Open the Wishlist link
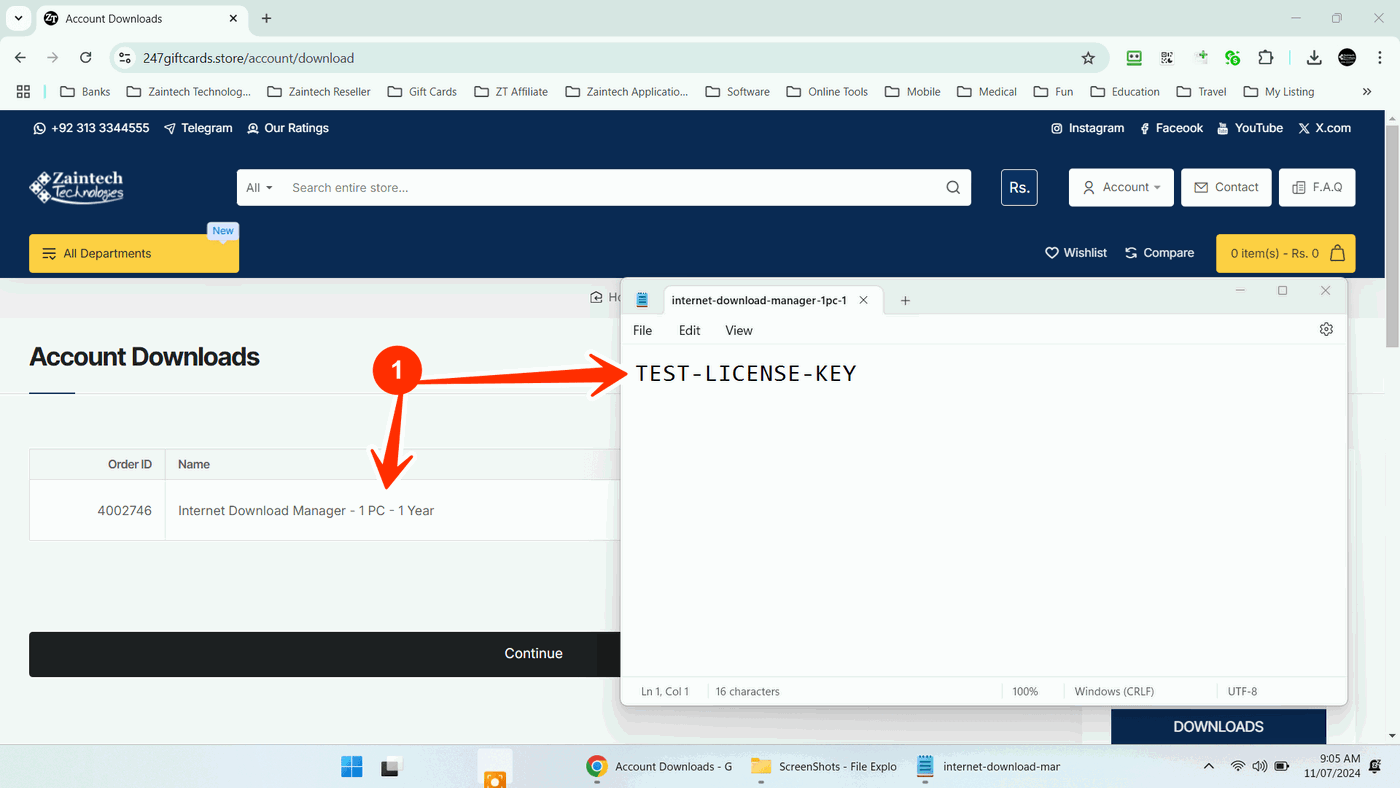 1076,253
